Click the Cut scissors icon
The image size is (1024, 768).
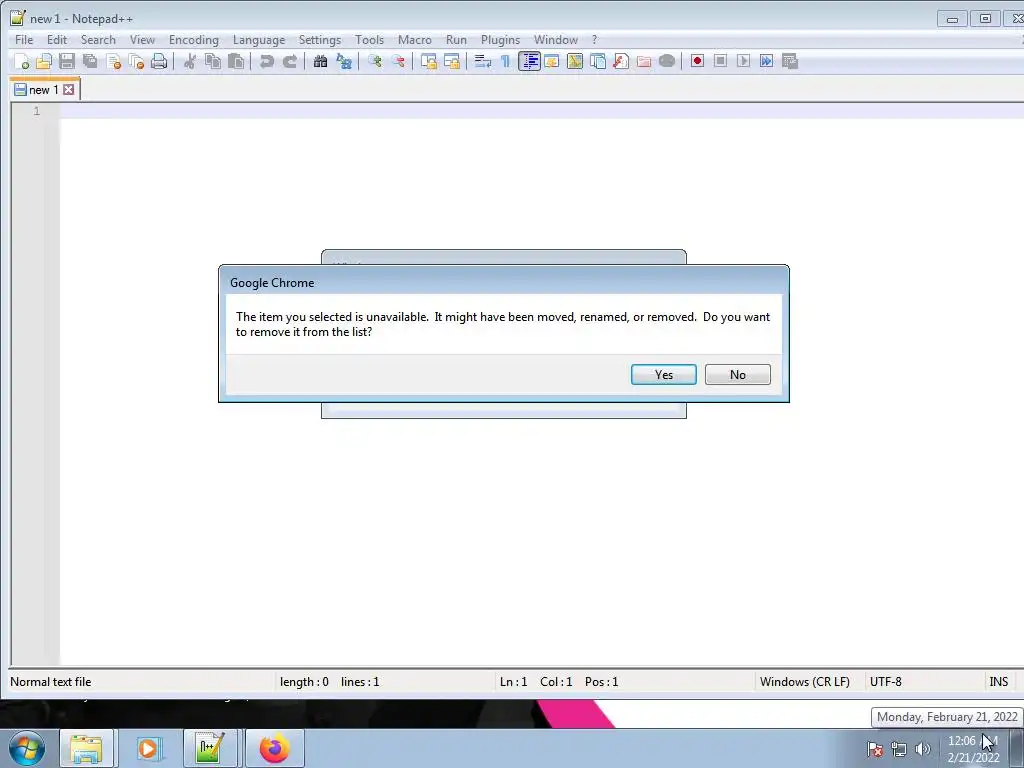tap(190, 61)
